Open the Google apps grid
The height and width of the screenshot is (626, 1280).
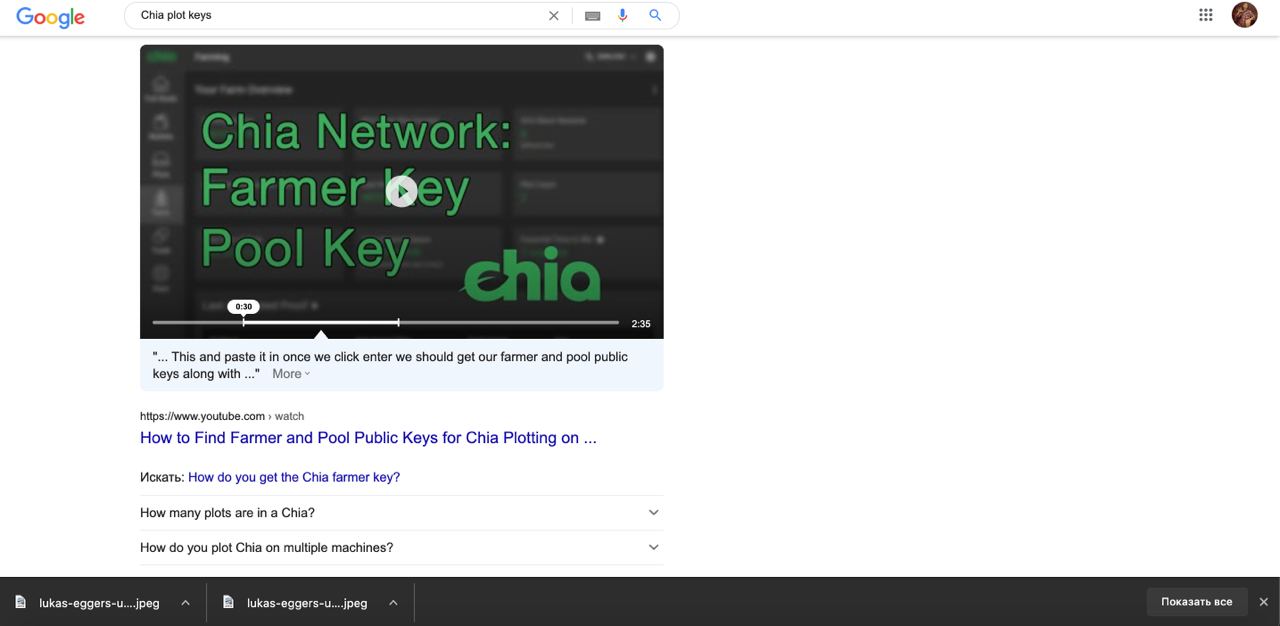[x=1206, y=15]
